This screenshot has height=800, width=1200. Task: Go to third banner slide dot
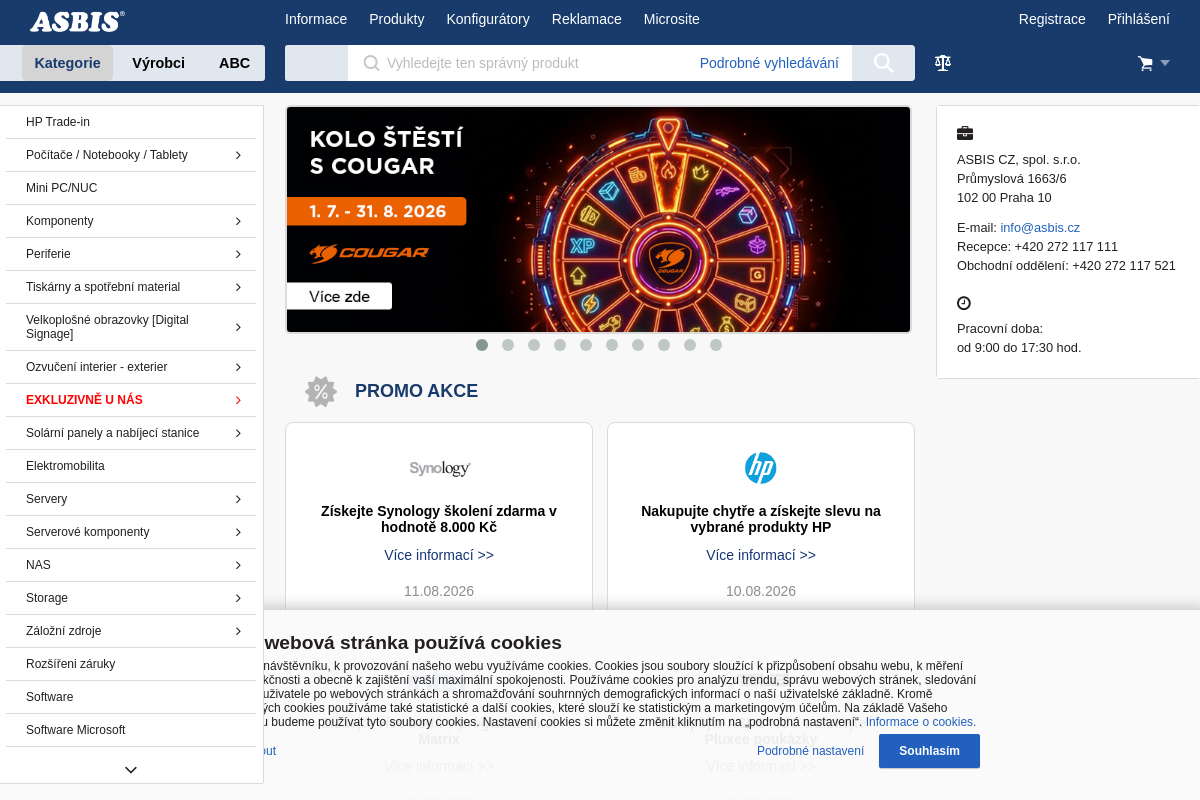534,345
